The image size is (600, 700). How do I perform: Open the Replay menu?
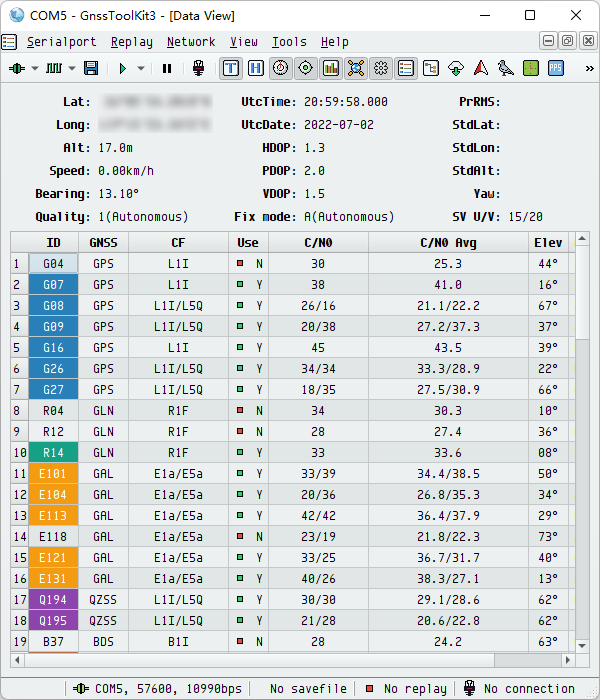pyautogui.click(x=132, y=42)
